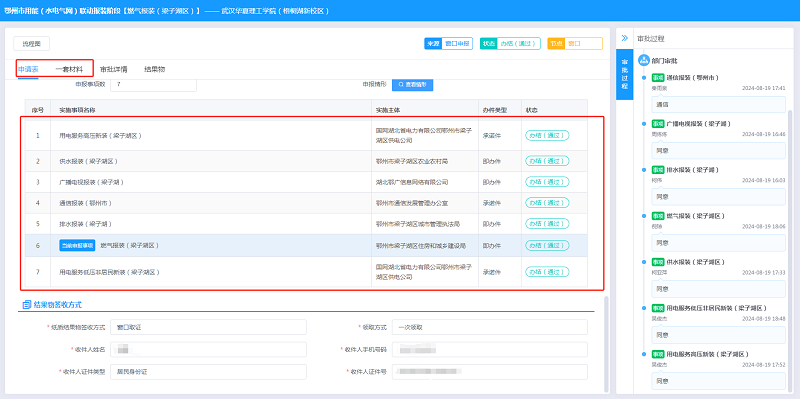
Task: Select table row 排水报装（梁子湖）
Action: [306, 224]
